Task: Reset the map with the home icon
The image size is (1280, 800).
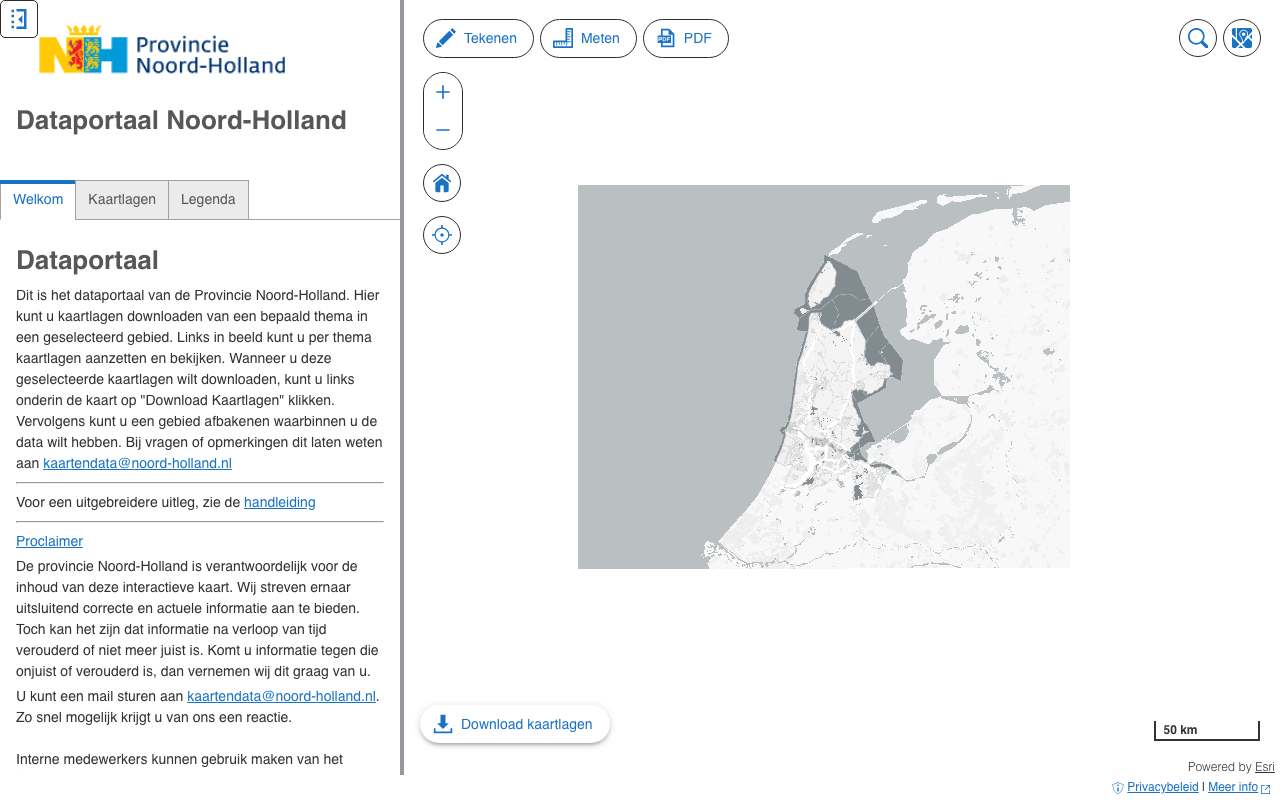Action: (x=442, y=183)
